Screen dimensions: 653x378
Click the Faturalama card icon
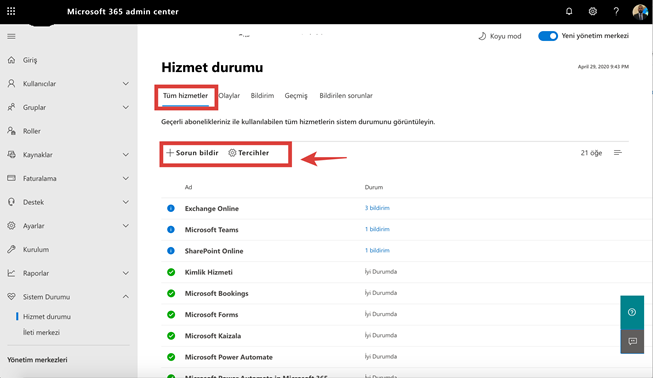click(x=11, y=178)
